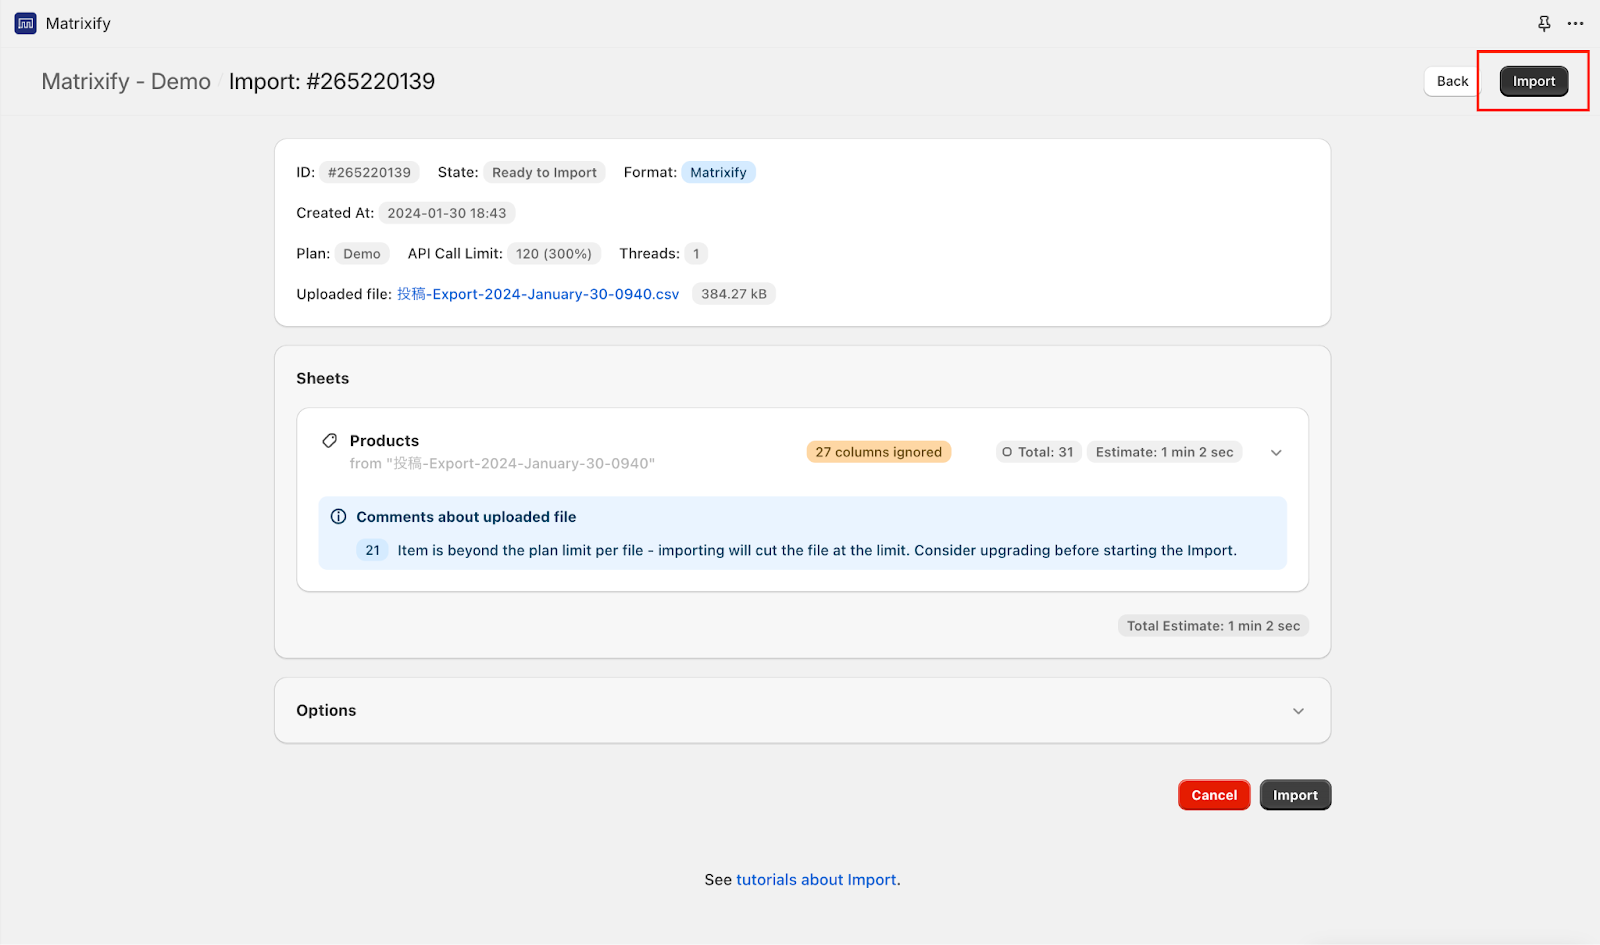Click the Estimate: 1 min 2 sec badge
1600x945 pixels.
(x=1164, y=452)
